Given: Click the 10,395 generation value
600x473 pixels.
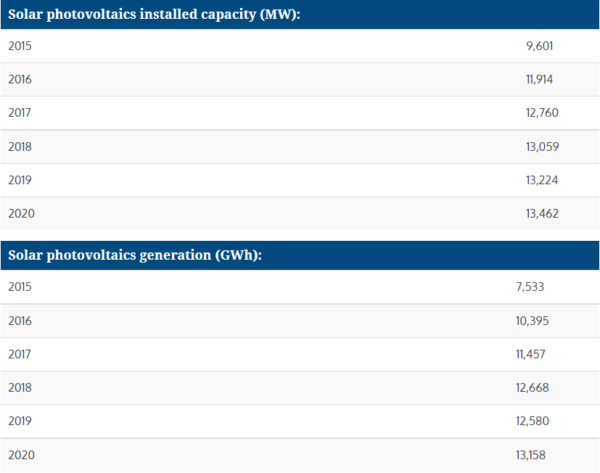Looking at the screenshot, I should pyautogui.click(x=532, y=321).
